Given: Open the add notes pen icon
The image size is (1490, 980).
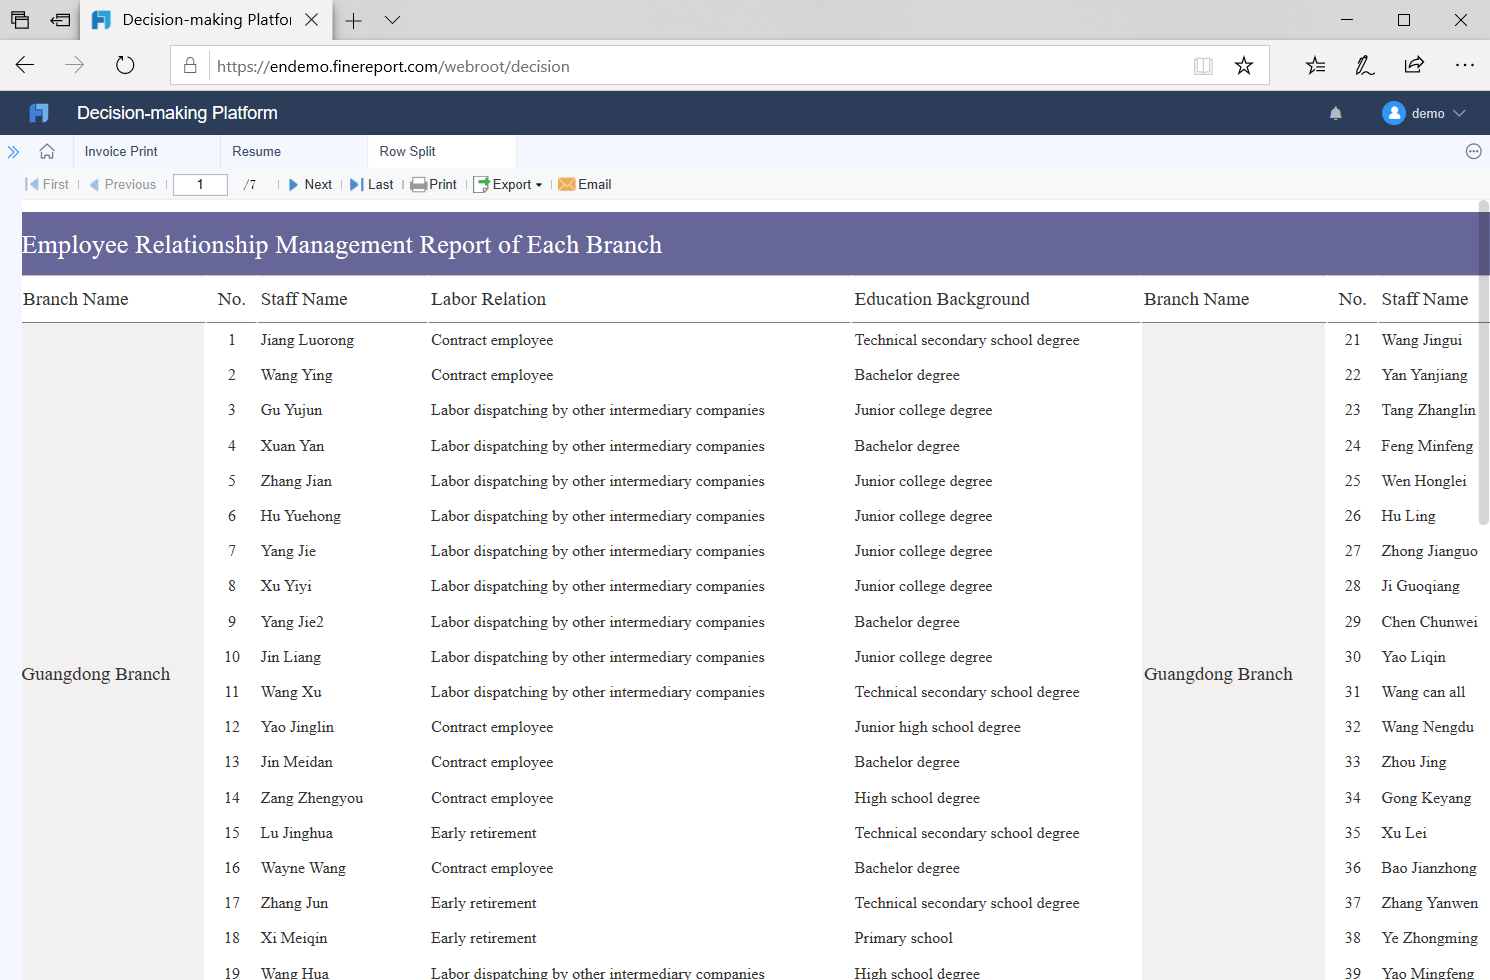Looking at the screenshot, I should click(x=1365, y=66).
